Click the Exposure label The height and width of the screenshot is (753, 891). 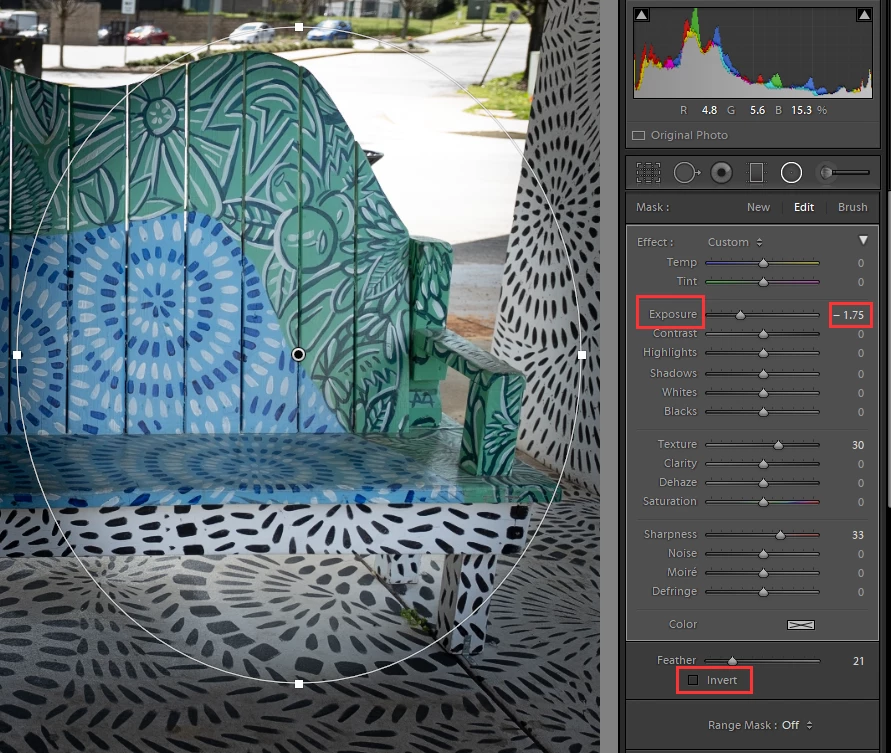672,314
